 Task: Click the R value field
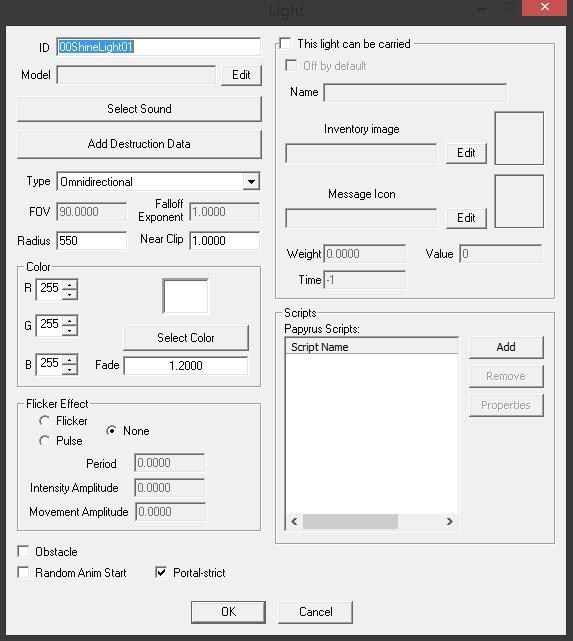coord(49,289)
